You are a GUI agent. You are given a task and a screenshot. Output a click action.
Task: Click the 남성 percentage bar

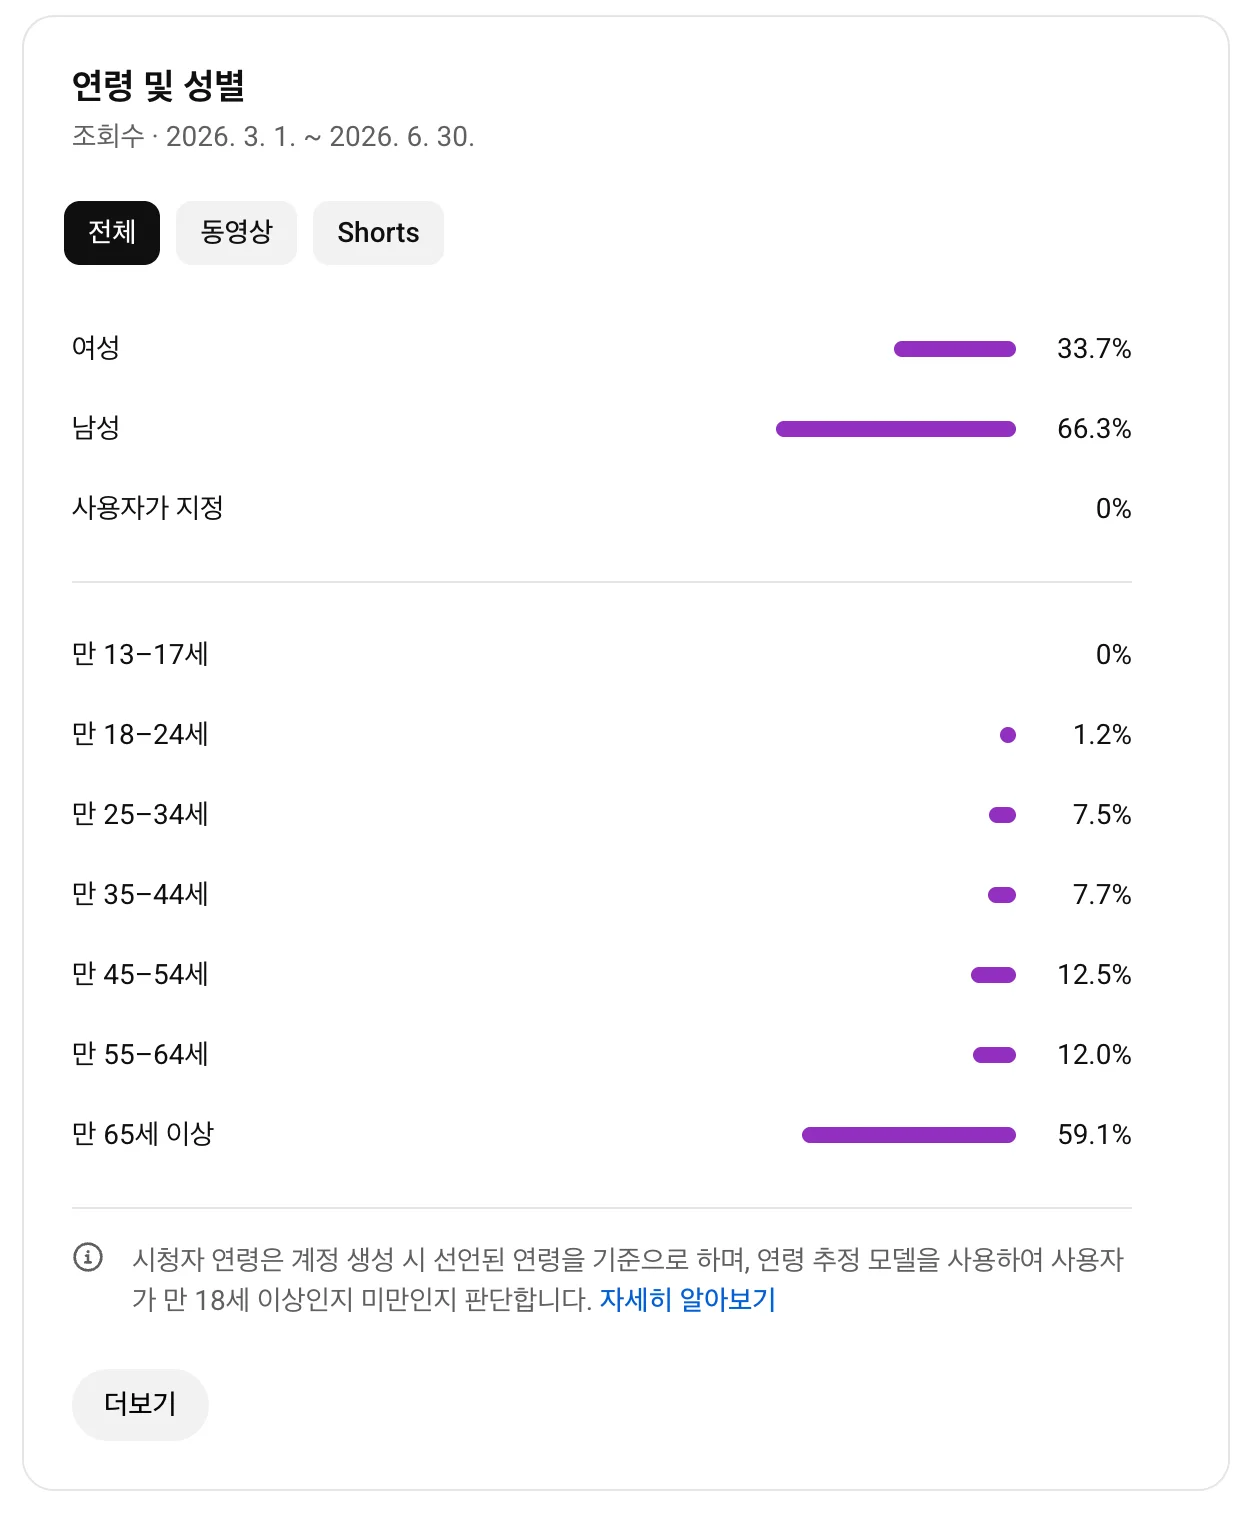896,429
